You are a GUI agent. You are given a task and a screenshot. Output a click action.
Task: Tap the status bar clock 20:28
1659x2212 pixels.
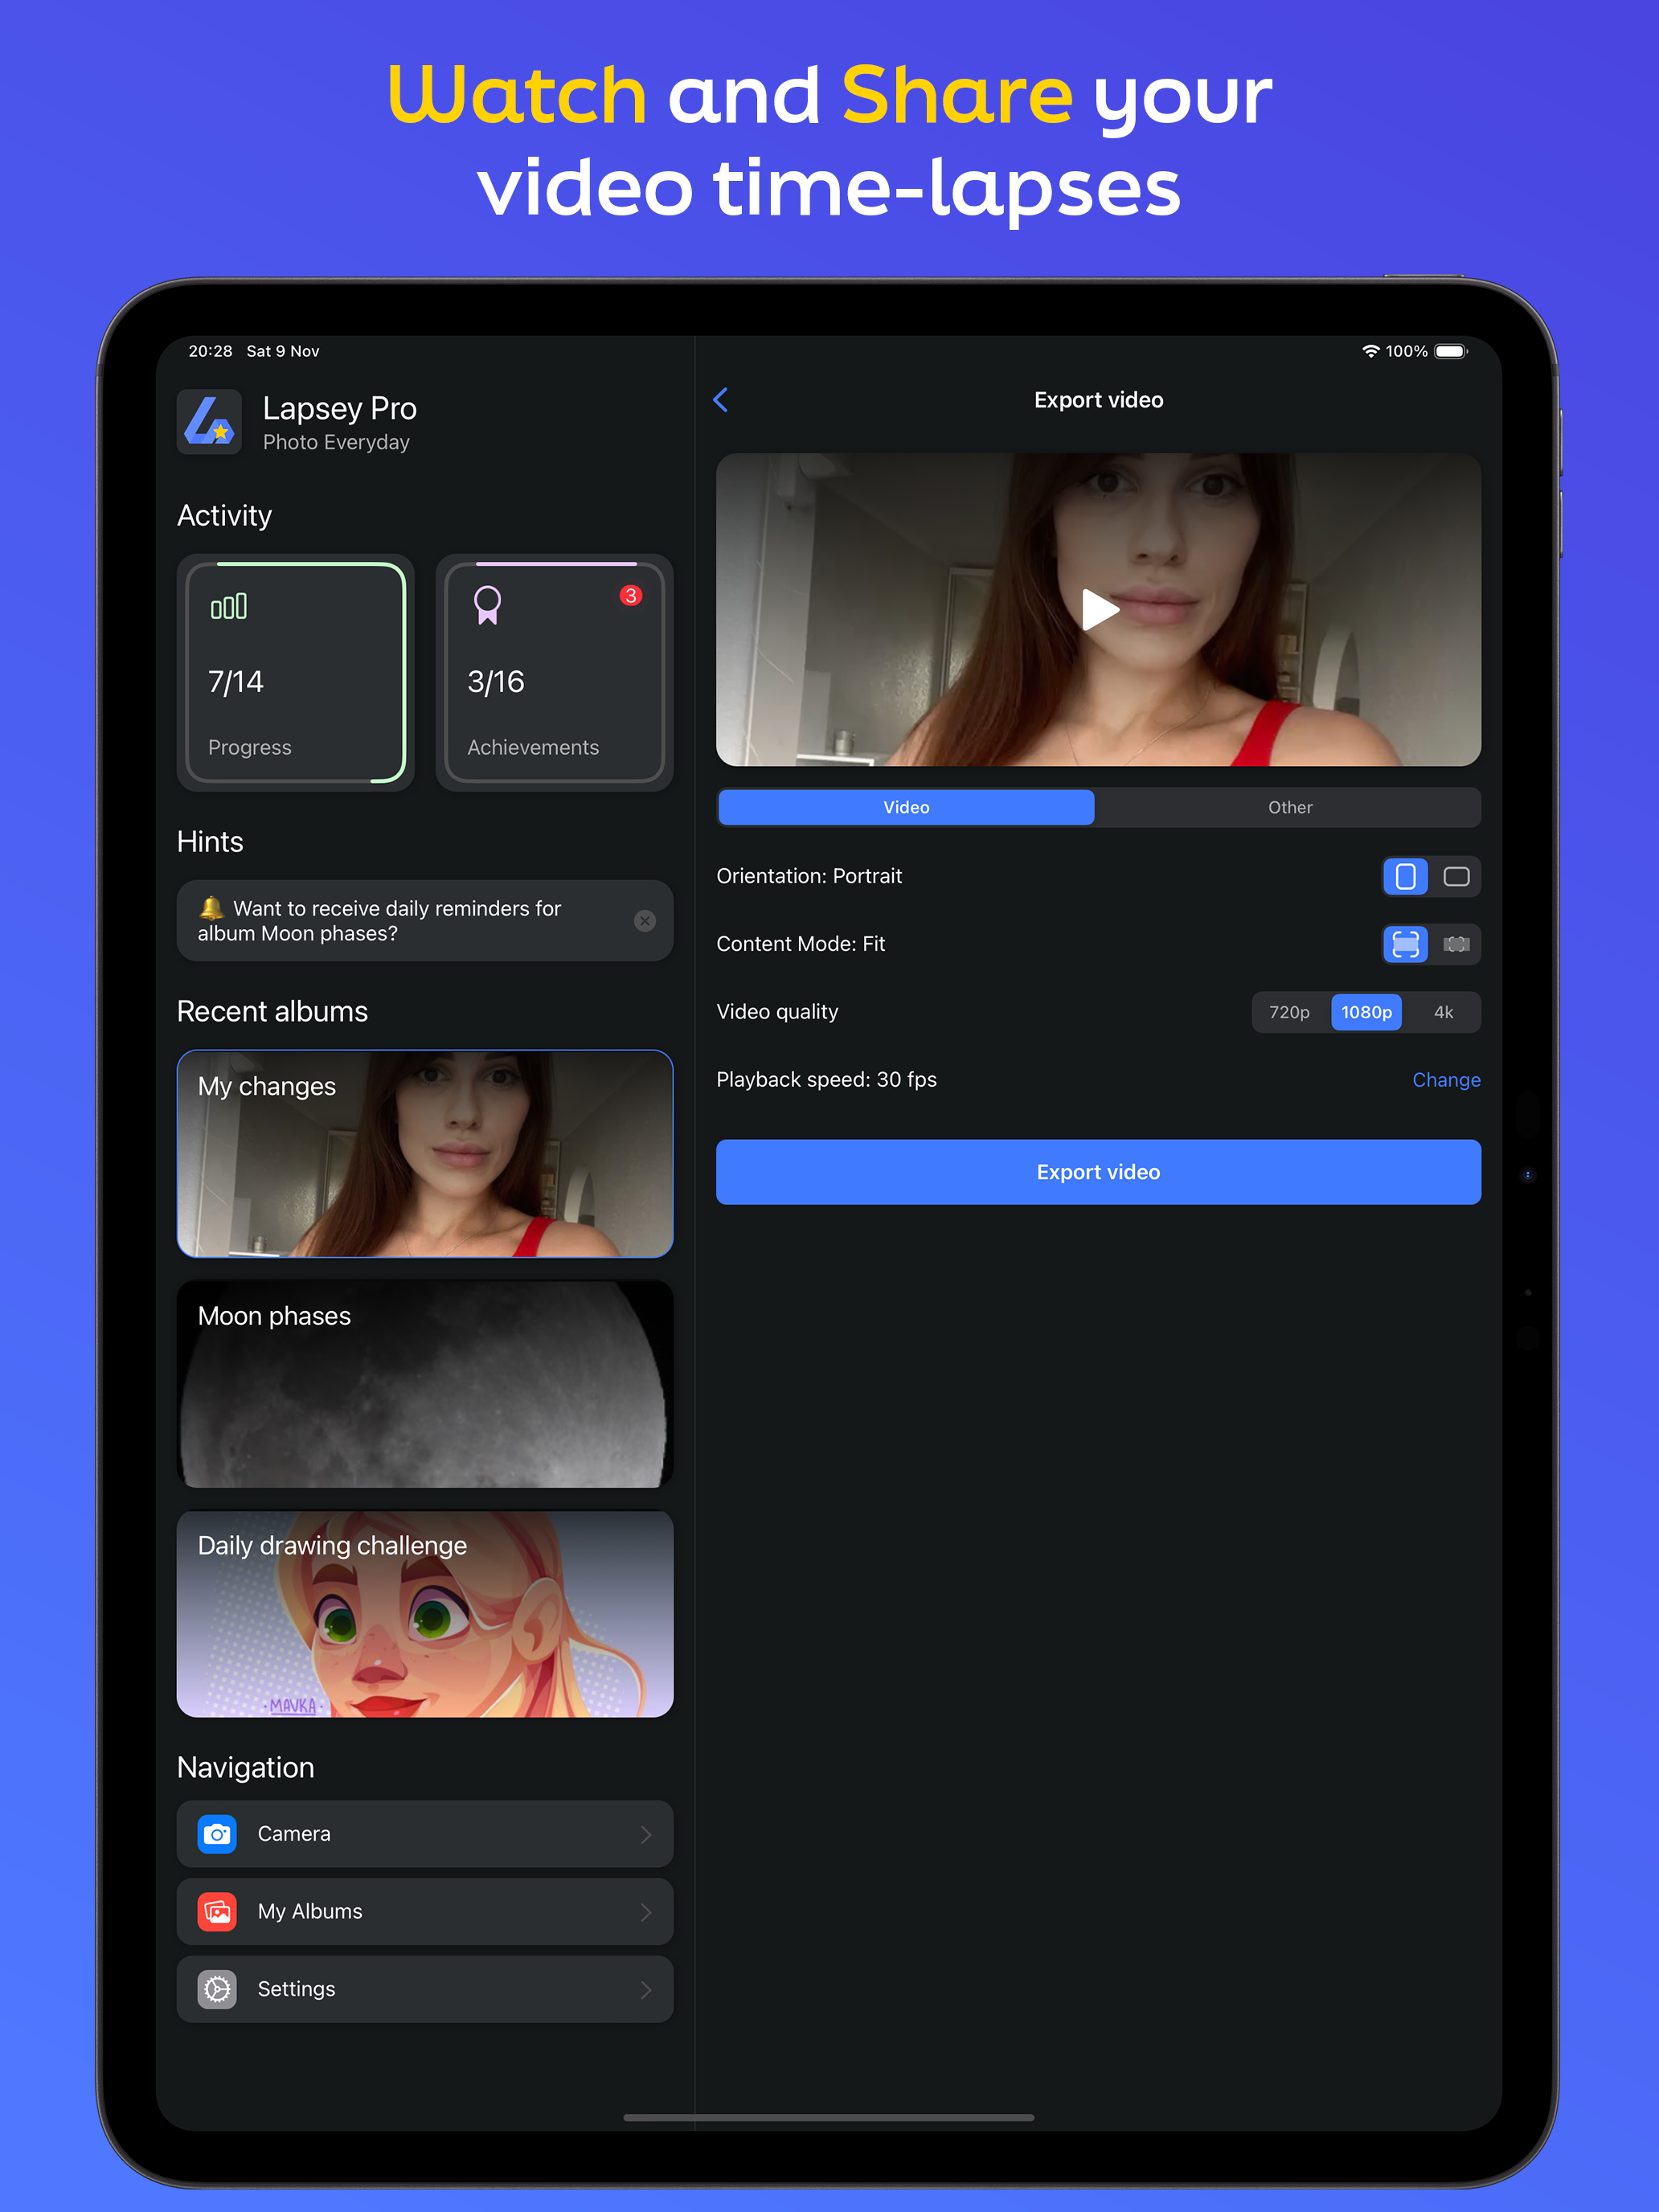point(210,351)
